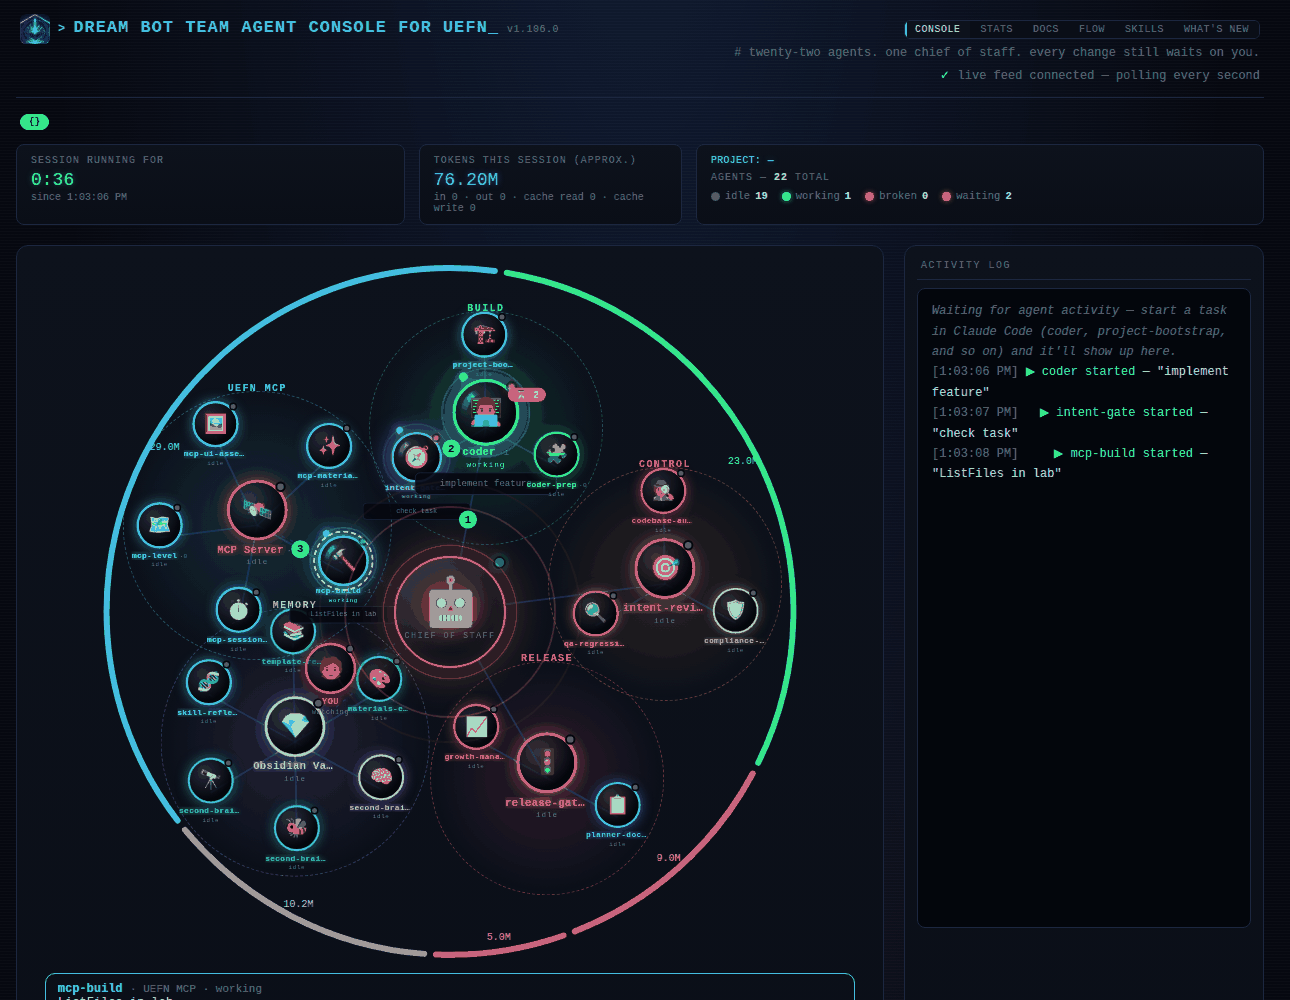
Task: Select the mcp-ui-assets picture frame node
Action: coord(215,424)
